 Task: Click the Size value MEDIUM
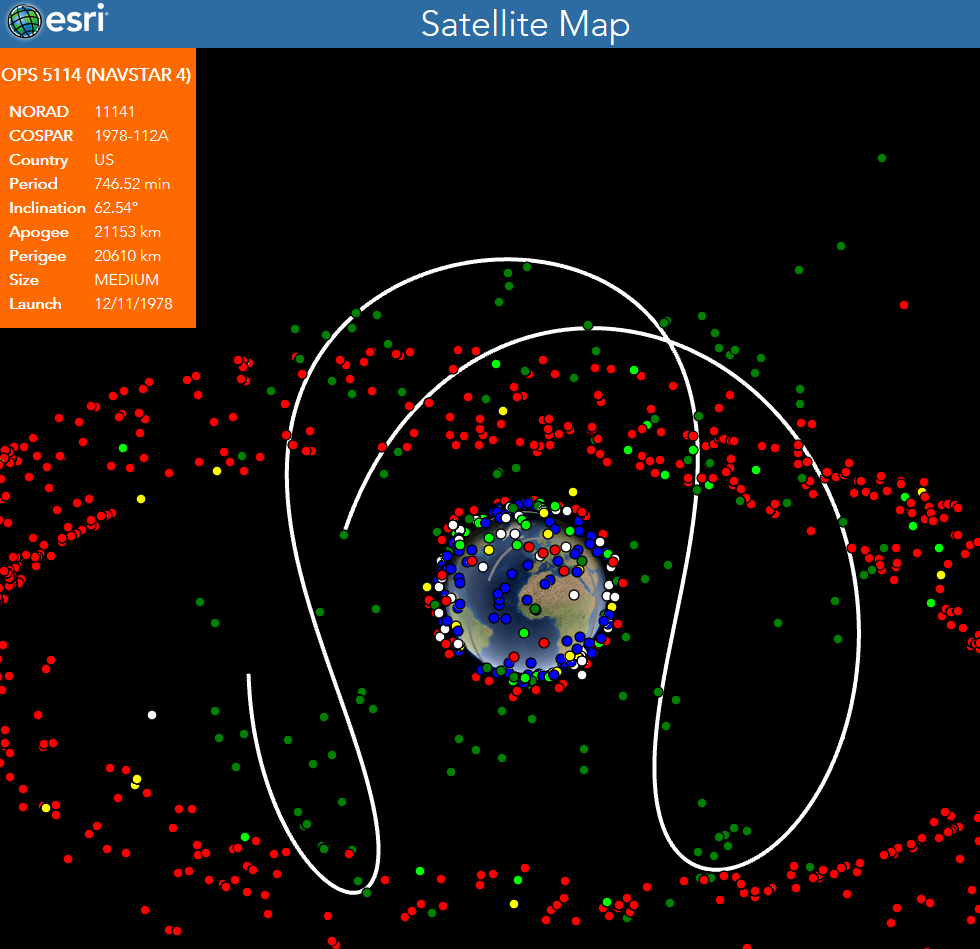click(x=126, y=280)
